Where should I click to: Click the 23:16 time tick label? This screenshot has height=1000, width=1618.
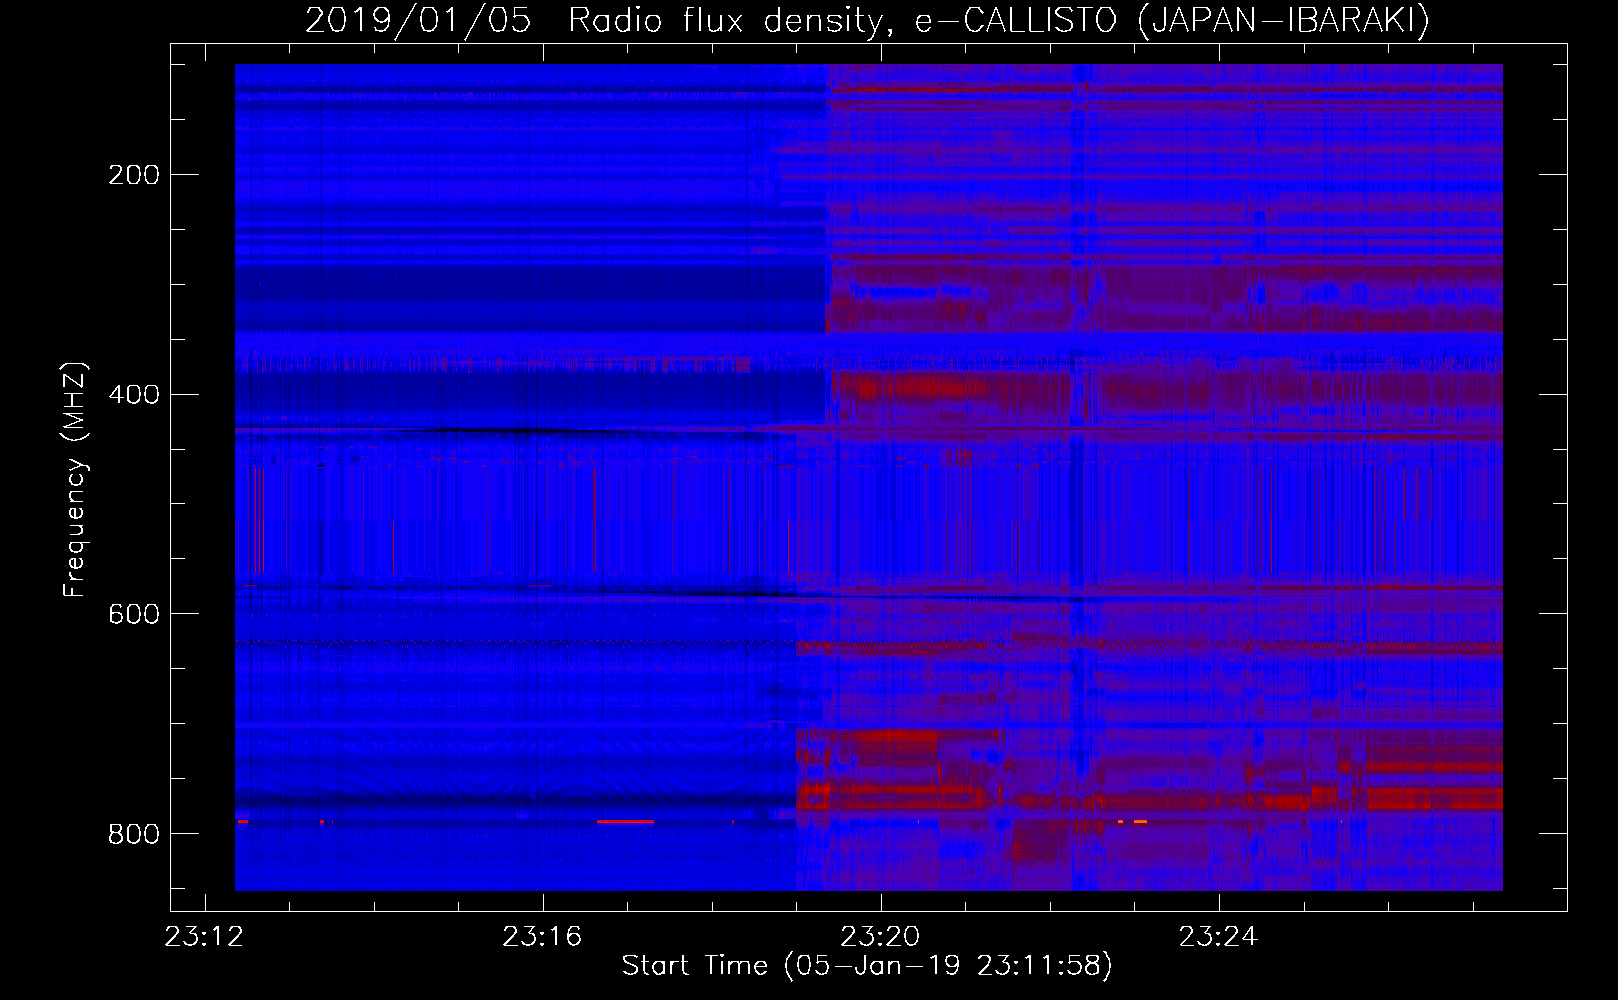pyautogui.click(x=543, y=937)
